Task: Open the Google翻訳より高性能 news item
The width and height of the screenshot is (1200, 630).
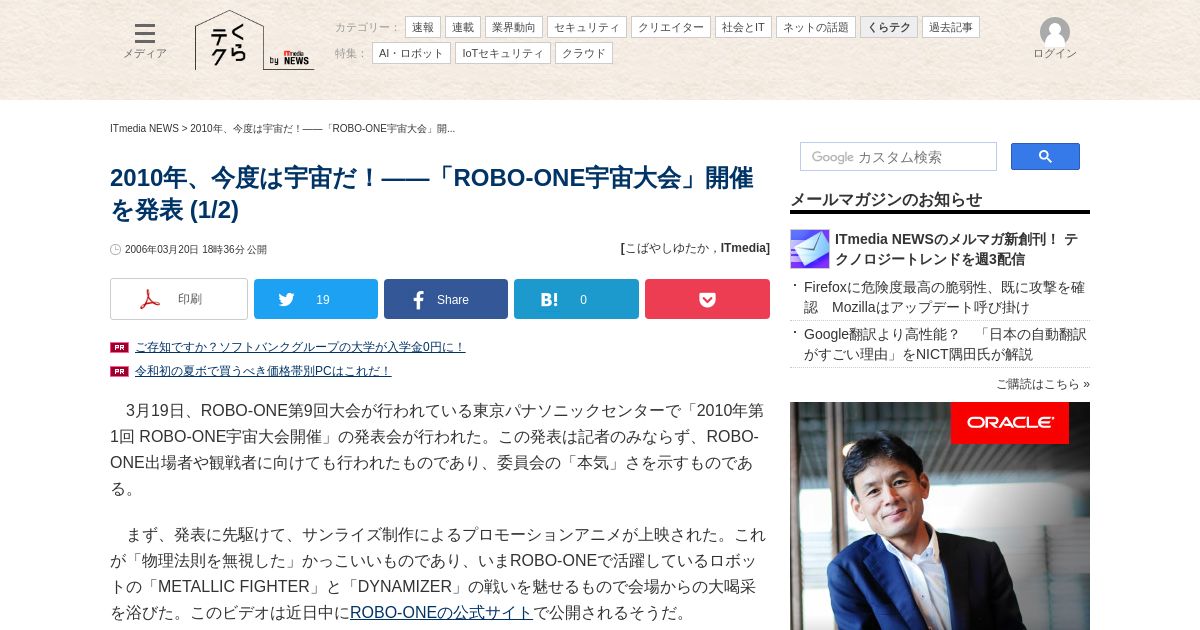Action: (944, 344)
